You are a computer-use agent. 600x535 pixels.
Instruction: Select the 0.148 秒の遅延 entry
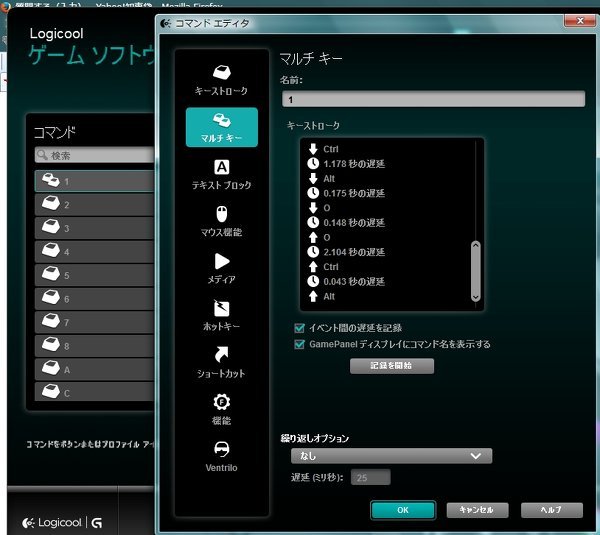pos(346,223)
